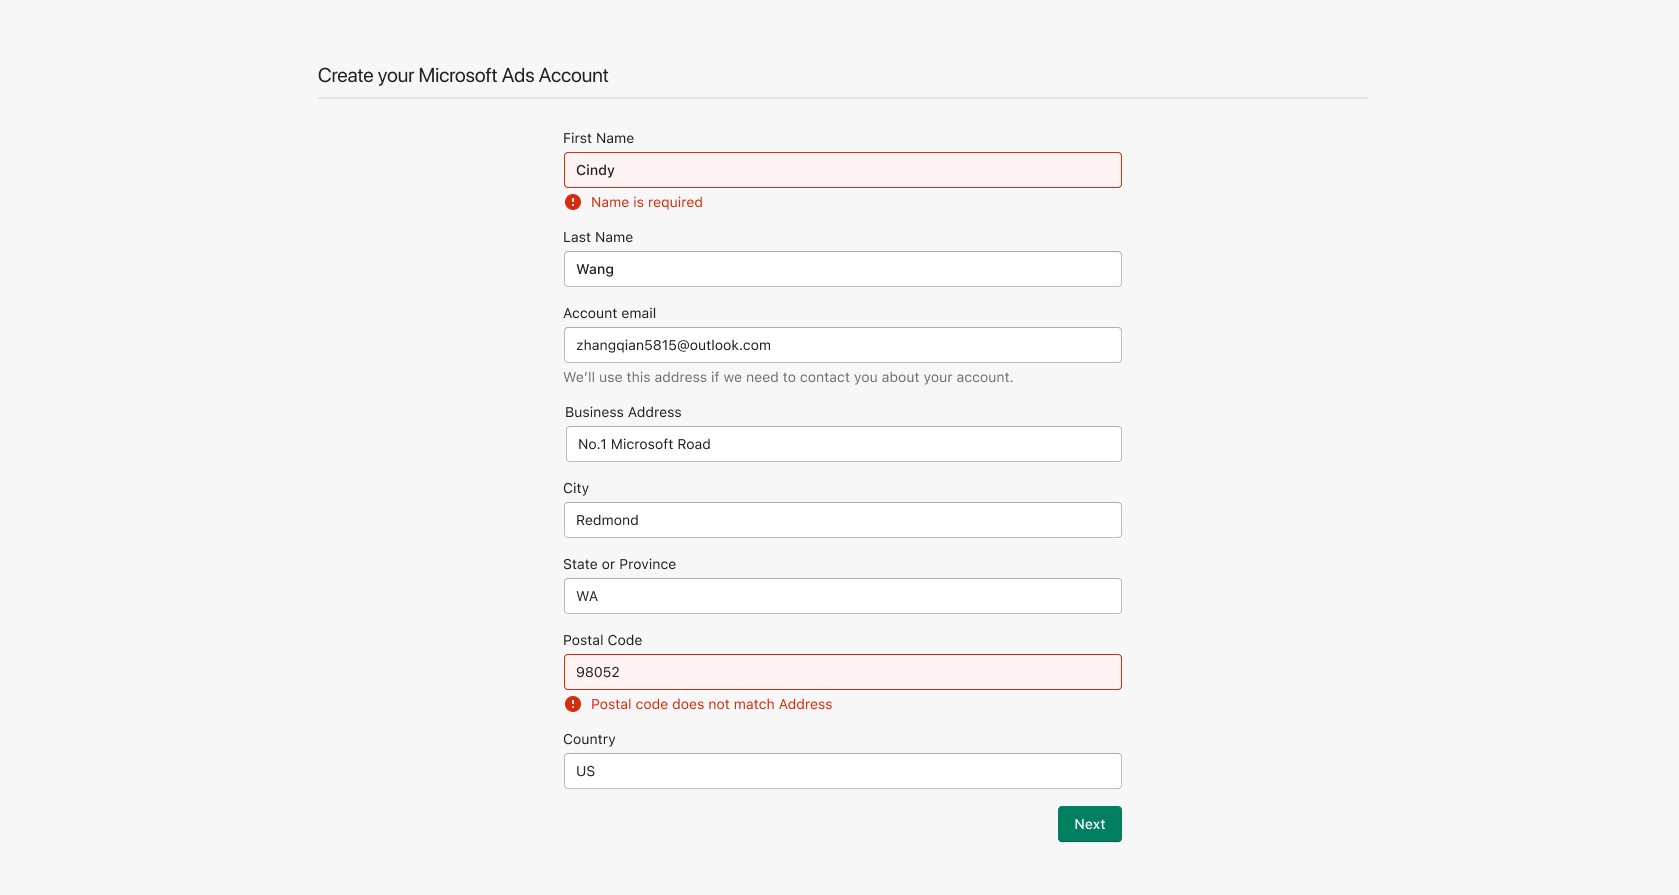The image size is (1679, 895).
Task: Click the Postal Code label
Action: 602,640
